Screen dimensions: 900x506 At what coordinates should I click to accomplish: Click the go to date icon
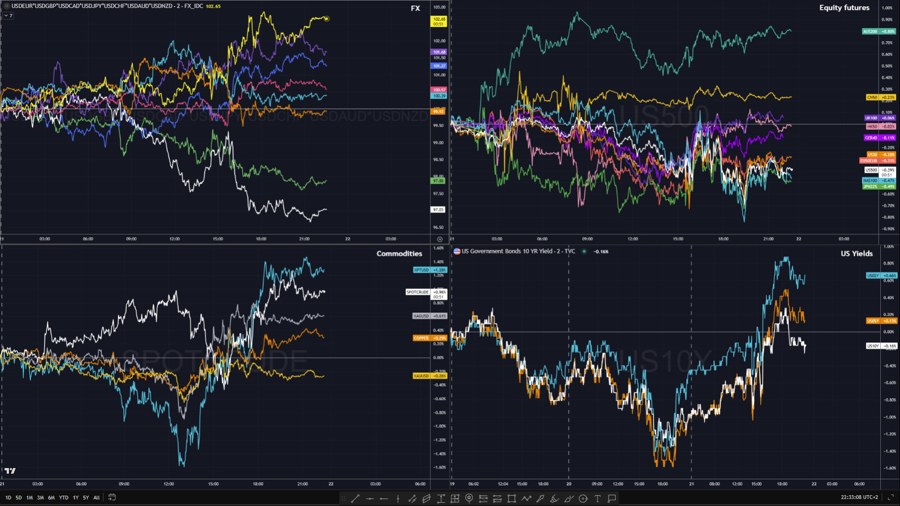click(109, 497)
